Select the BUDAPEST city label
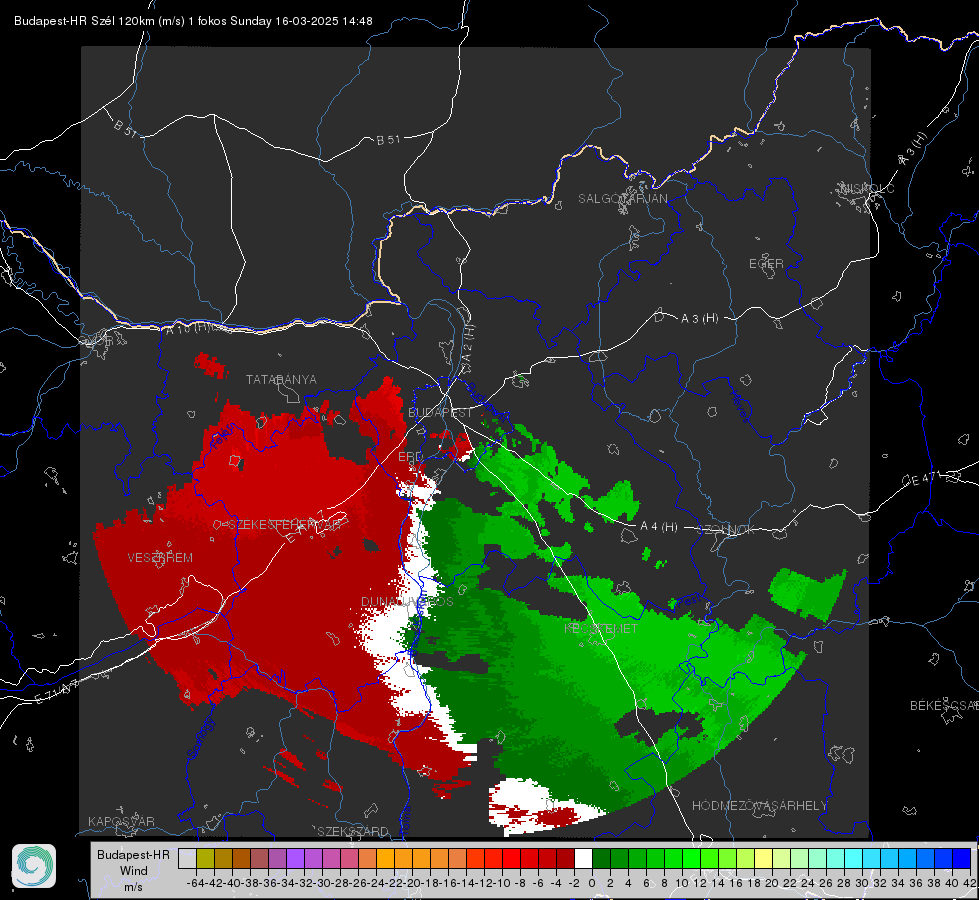Viewport: 979px width, 900px height. tap(440, 412)
